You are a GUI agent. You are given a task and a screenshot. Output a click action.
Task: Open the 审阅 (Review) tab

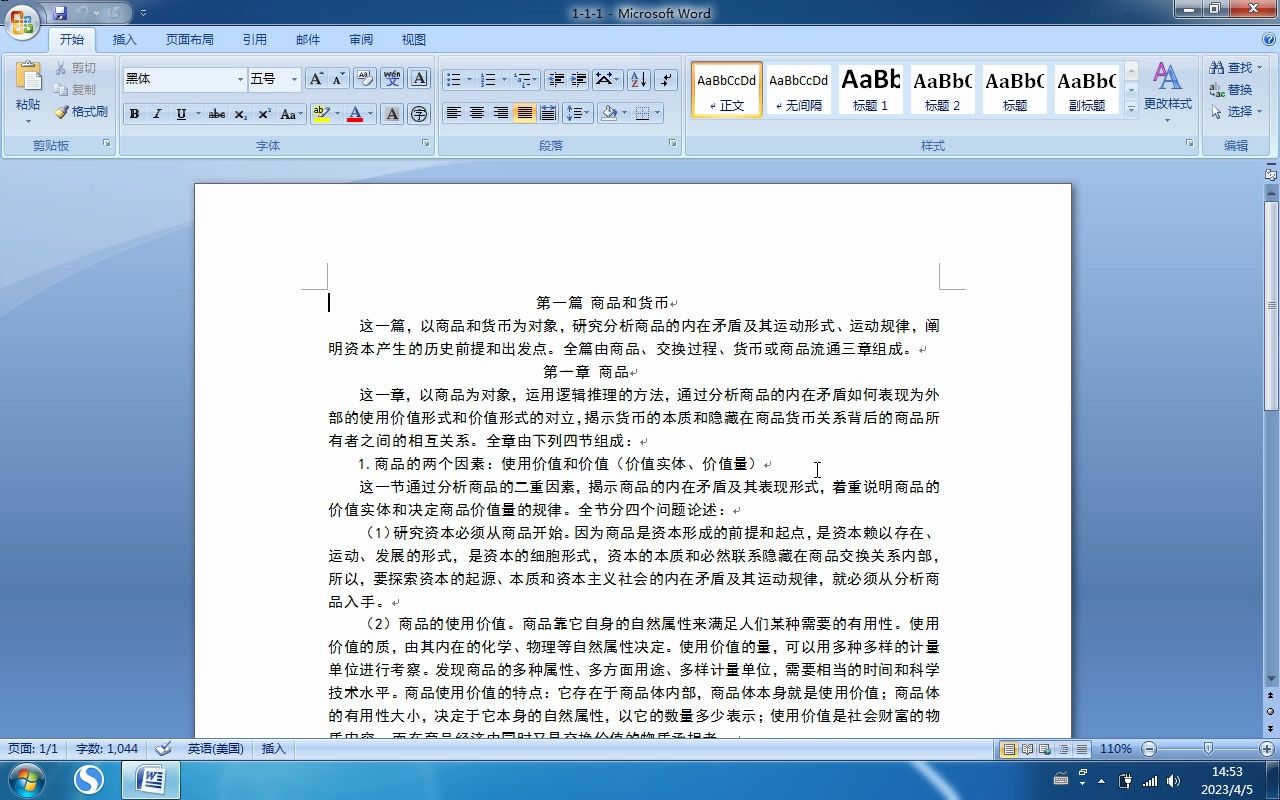361,40
